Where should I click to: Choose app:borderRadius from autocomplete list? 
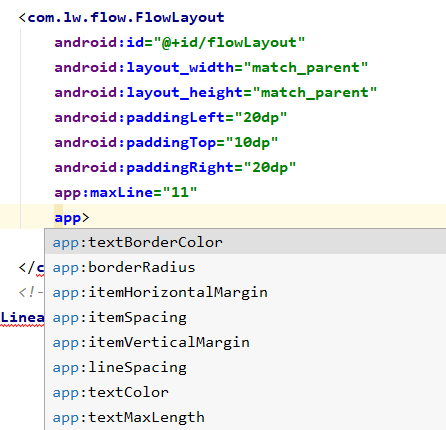245,267
